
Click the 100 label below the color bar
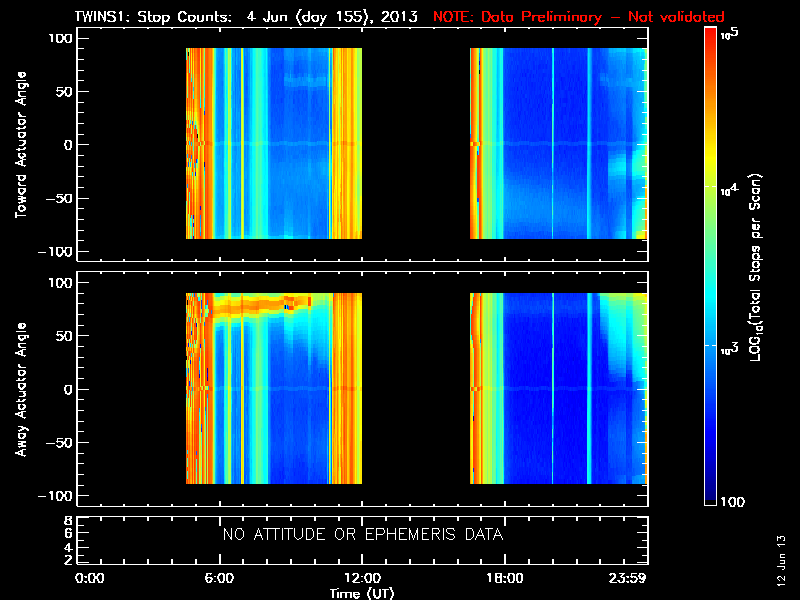coord(733,502)
